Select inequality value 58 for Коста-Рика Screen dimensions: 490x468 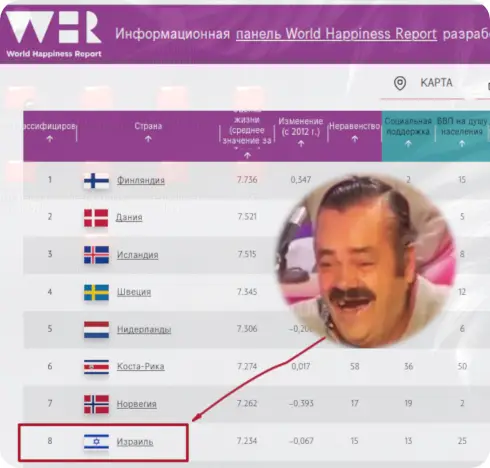pos(355,366)
